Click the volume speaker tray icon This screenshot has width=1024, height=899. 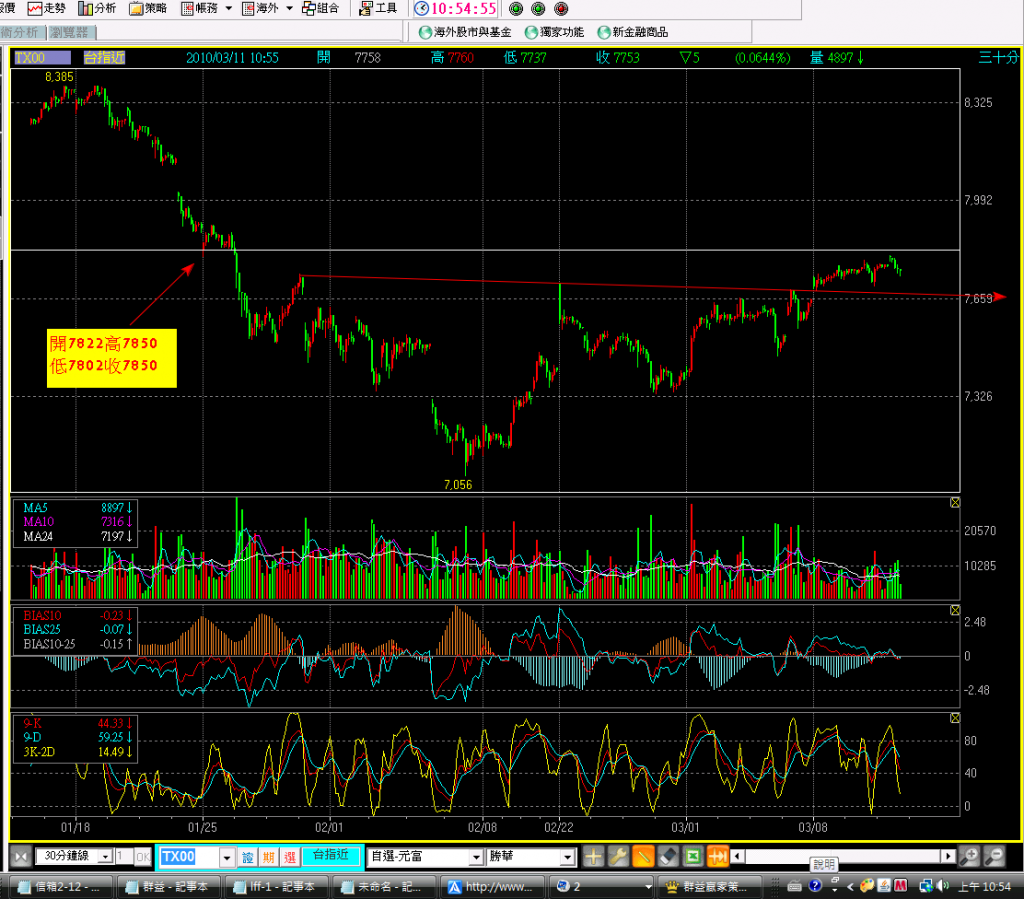(942, 886)
